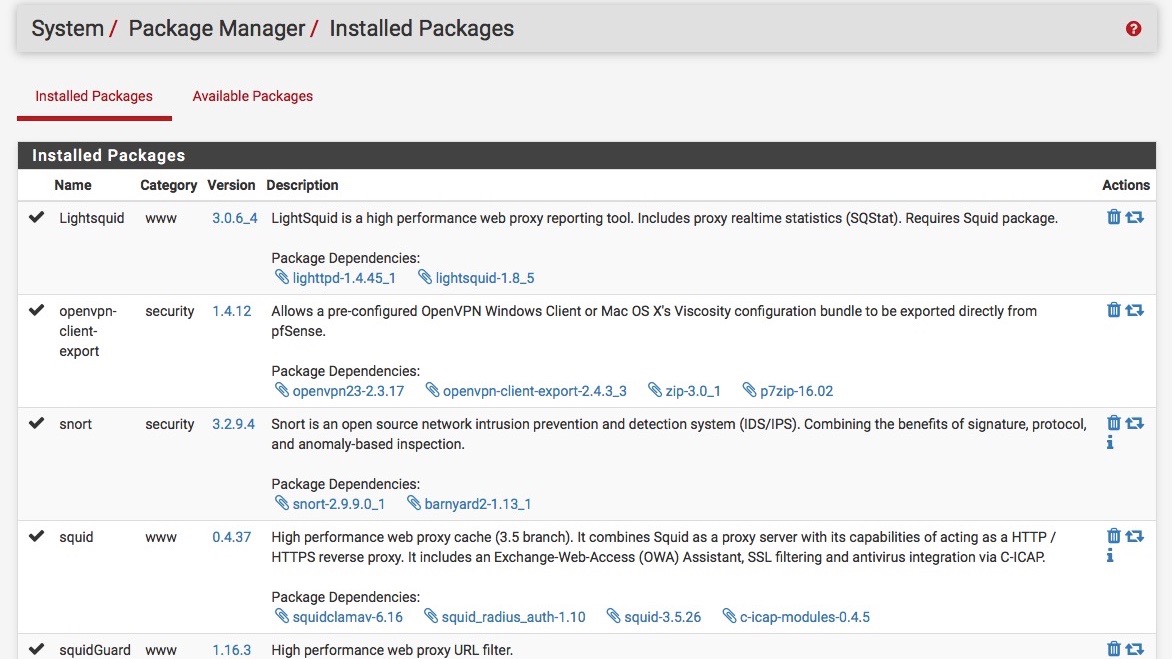The image size is (1172, 659).
Task: Open the squidclamav-6.16 dependency link
Action: pyautogui.click(x=348, y=617)
